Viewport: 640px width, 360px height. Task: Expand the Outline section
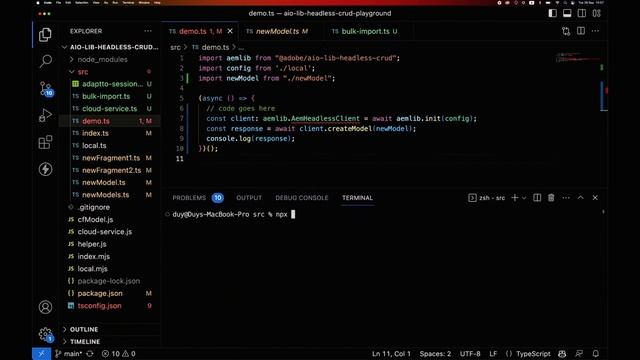pos(110,329)
